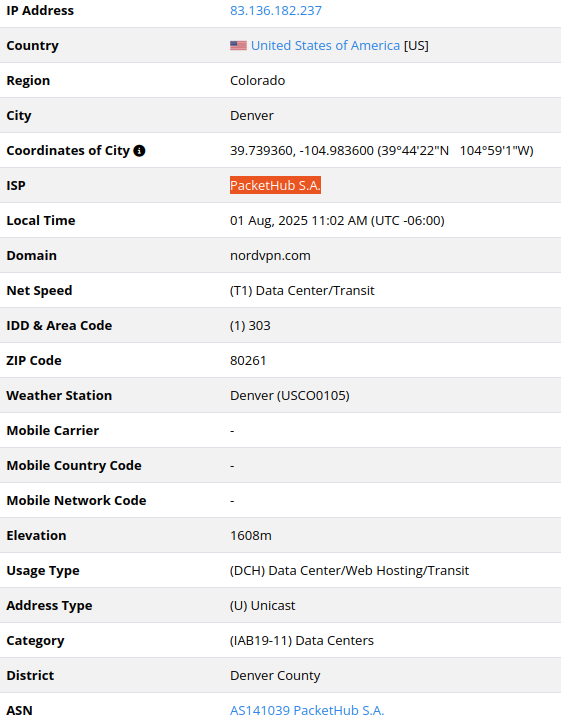Click the ZIP code 80261

tap(248, 360)
